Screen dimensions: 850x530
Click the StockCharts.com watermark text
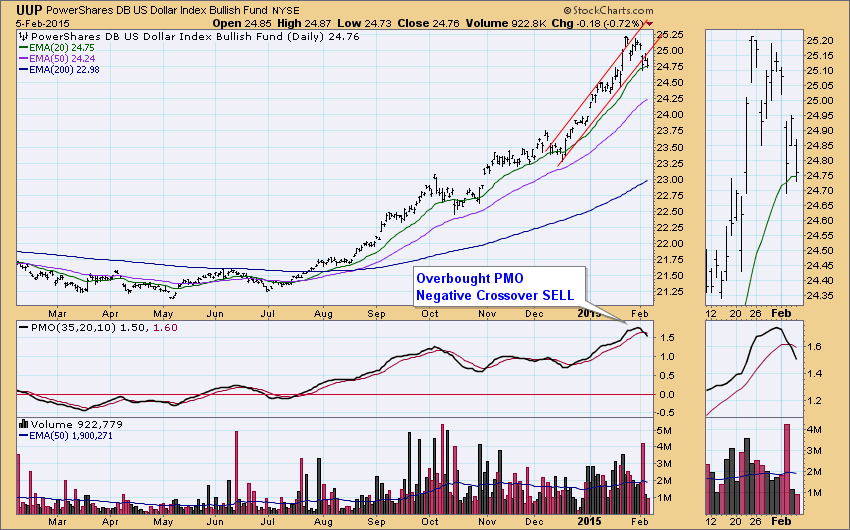(x=608, y=10)
